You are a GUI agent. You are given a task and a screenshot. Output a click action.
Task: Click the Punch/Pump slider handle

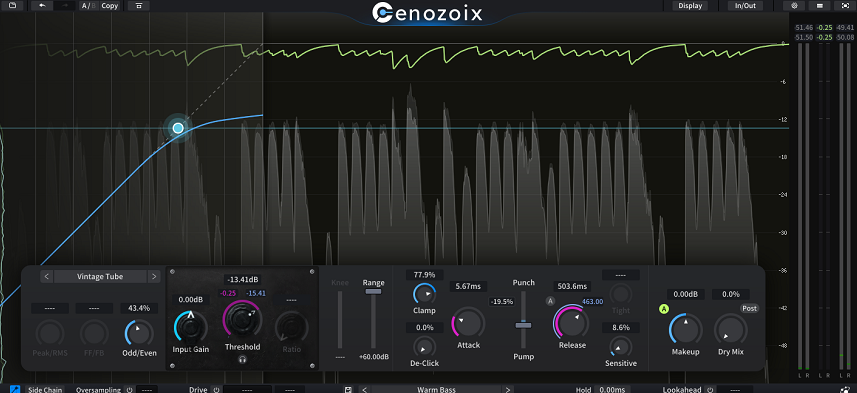click(x=523, y=325)
